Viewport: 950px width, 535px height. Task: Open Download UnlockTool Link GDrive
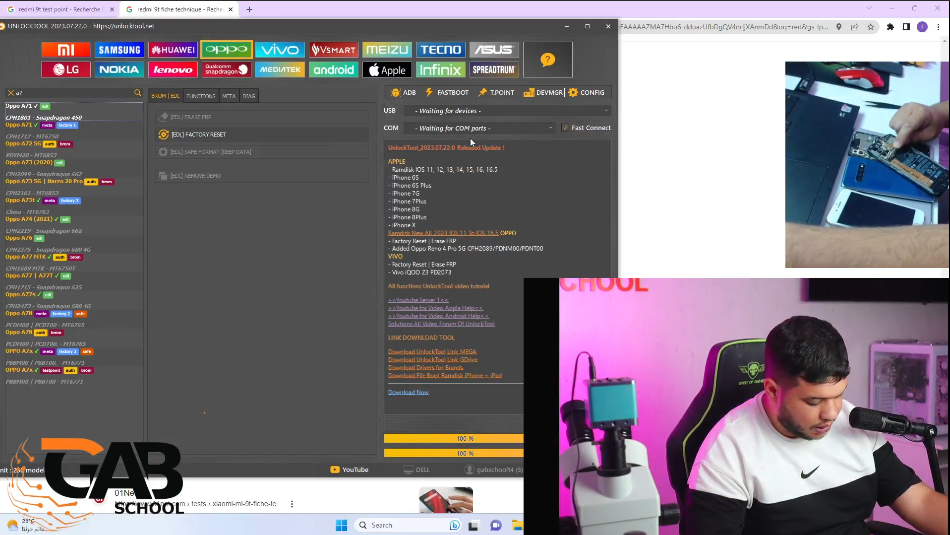click(433, 359)
